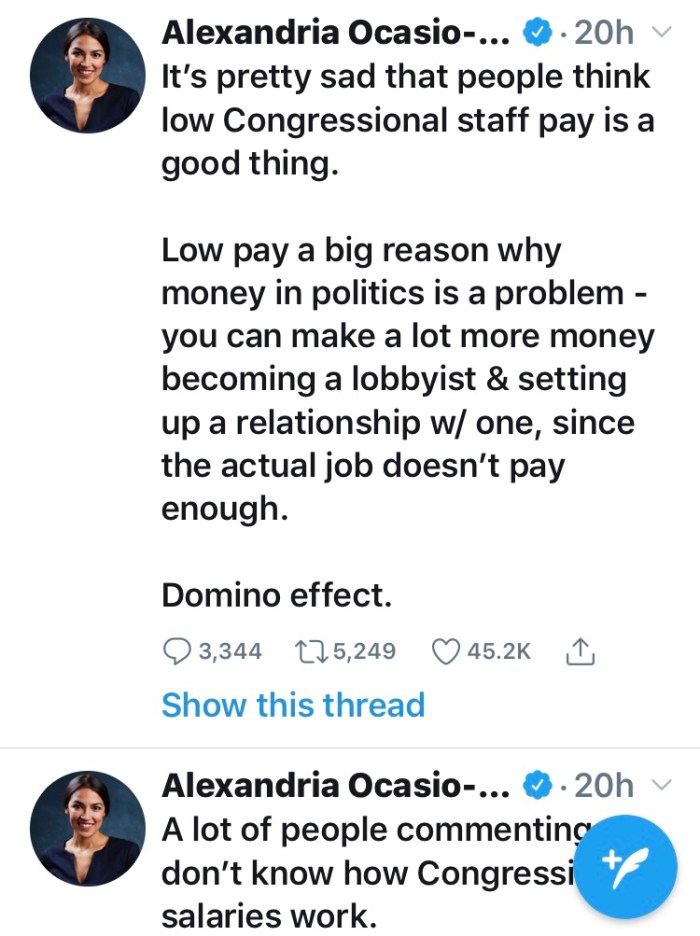Open profile avatar of the second tweet

[85, 827]
